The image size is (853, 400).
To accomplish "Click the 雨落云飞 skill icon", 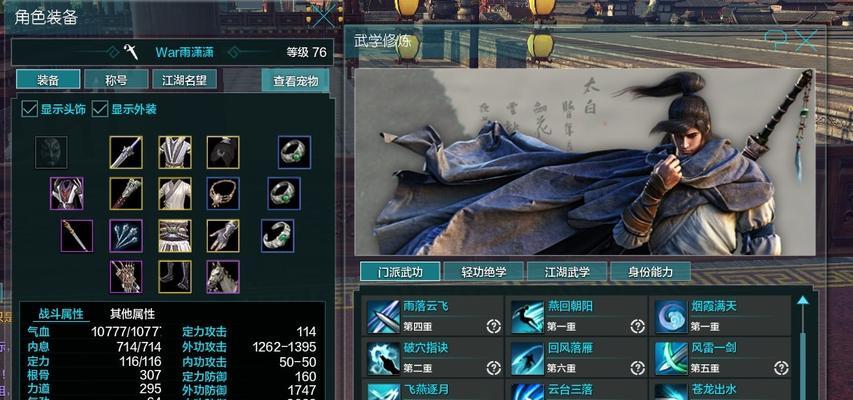I will click(384, 317).
